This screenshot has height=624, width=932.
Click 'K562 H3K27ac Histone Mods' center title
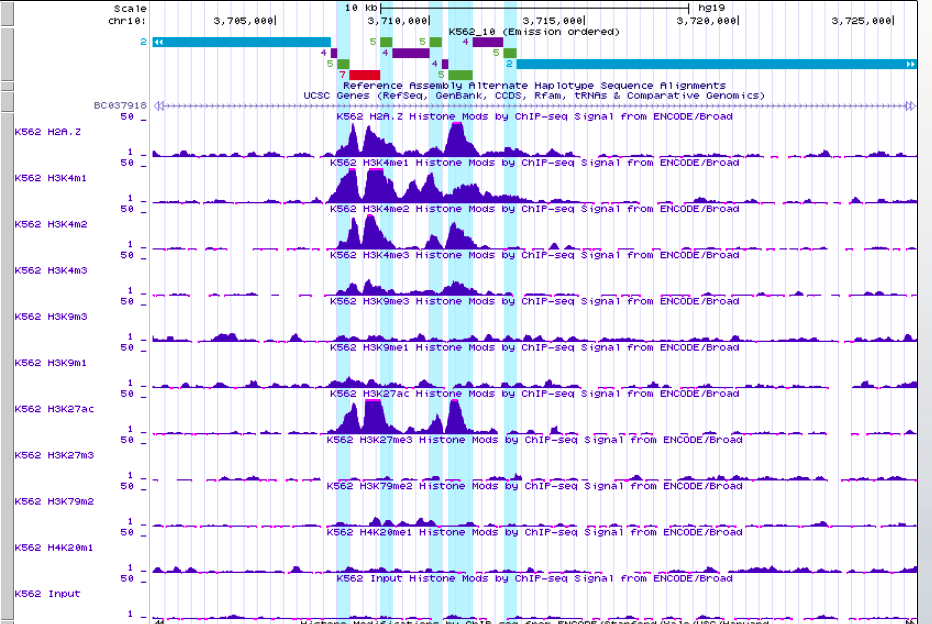coord(534,394)
